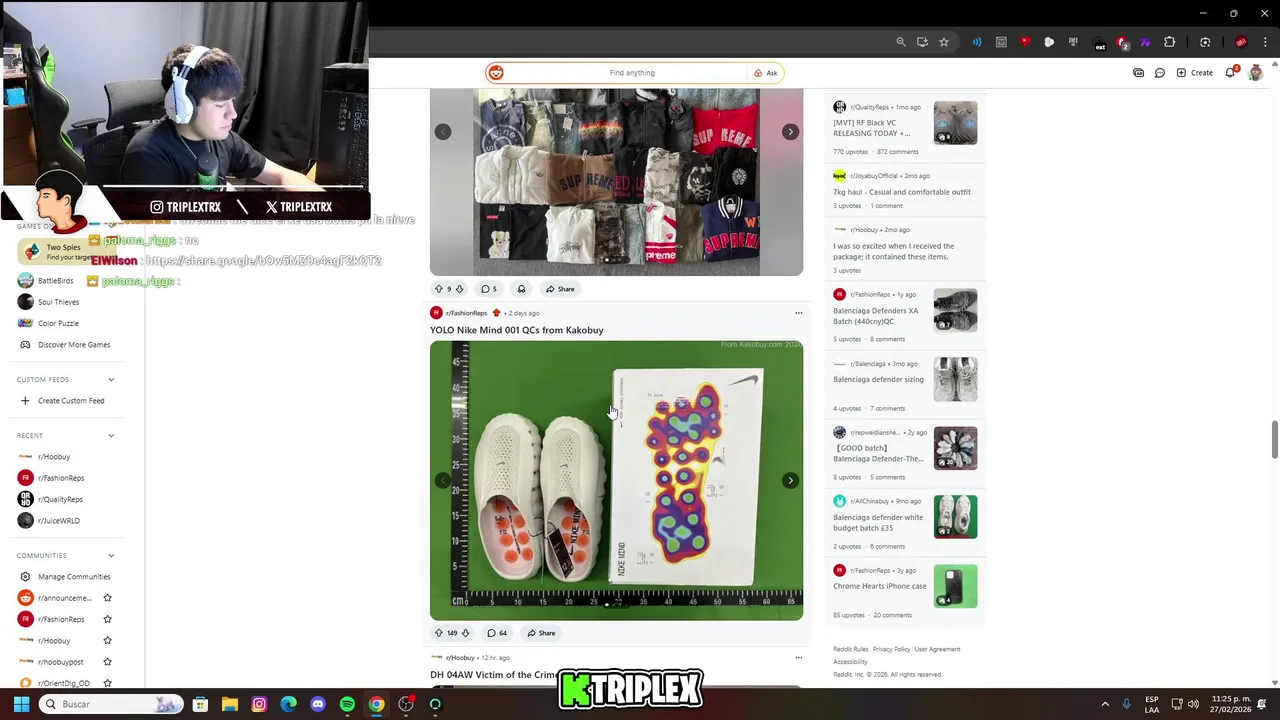The height and width of the screenshot is (720, 1280).
Task: Open File Explorer from the taskbar
Action: pos(229,704)
